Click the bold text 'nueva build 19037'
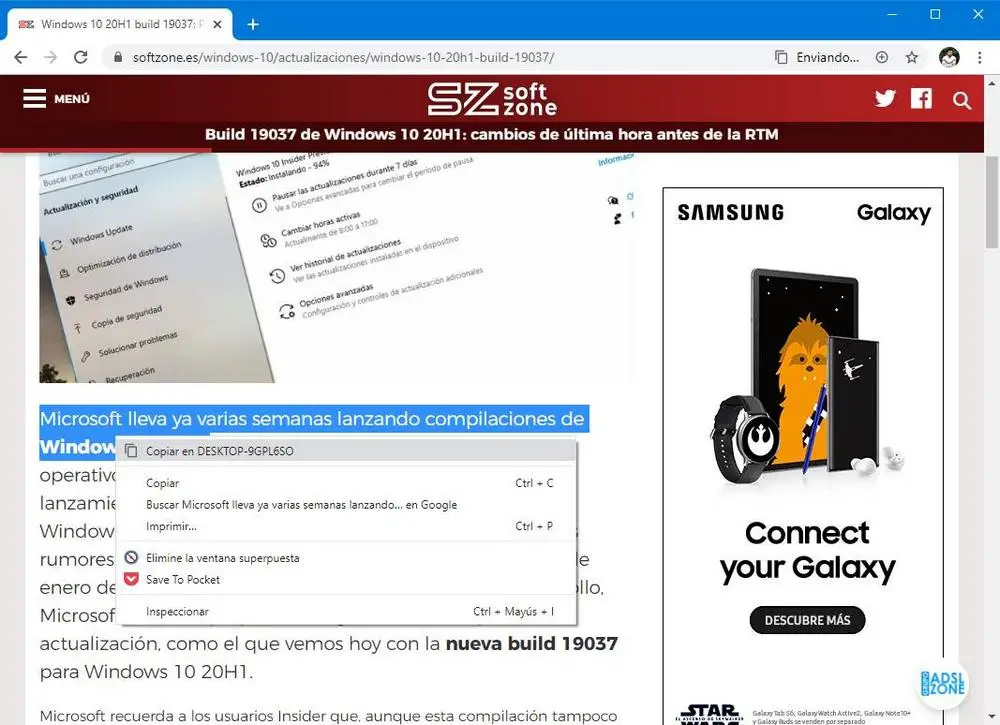 pos(532,643)
